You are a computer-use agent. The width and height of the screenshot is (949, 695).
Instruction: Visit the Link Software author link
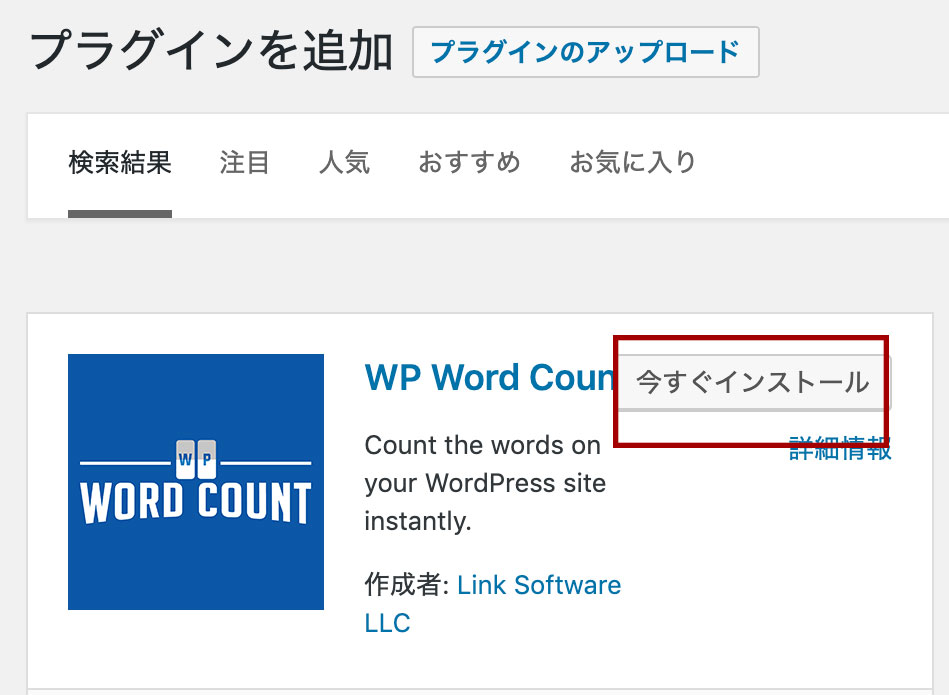[x=538, y=585]
